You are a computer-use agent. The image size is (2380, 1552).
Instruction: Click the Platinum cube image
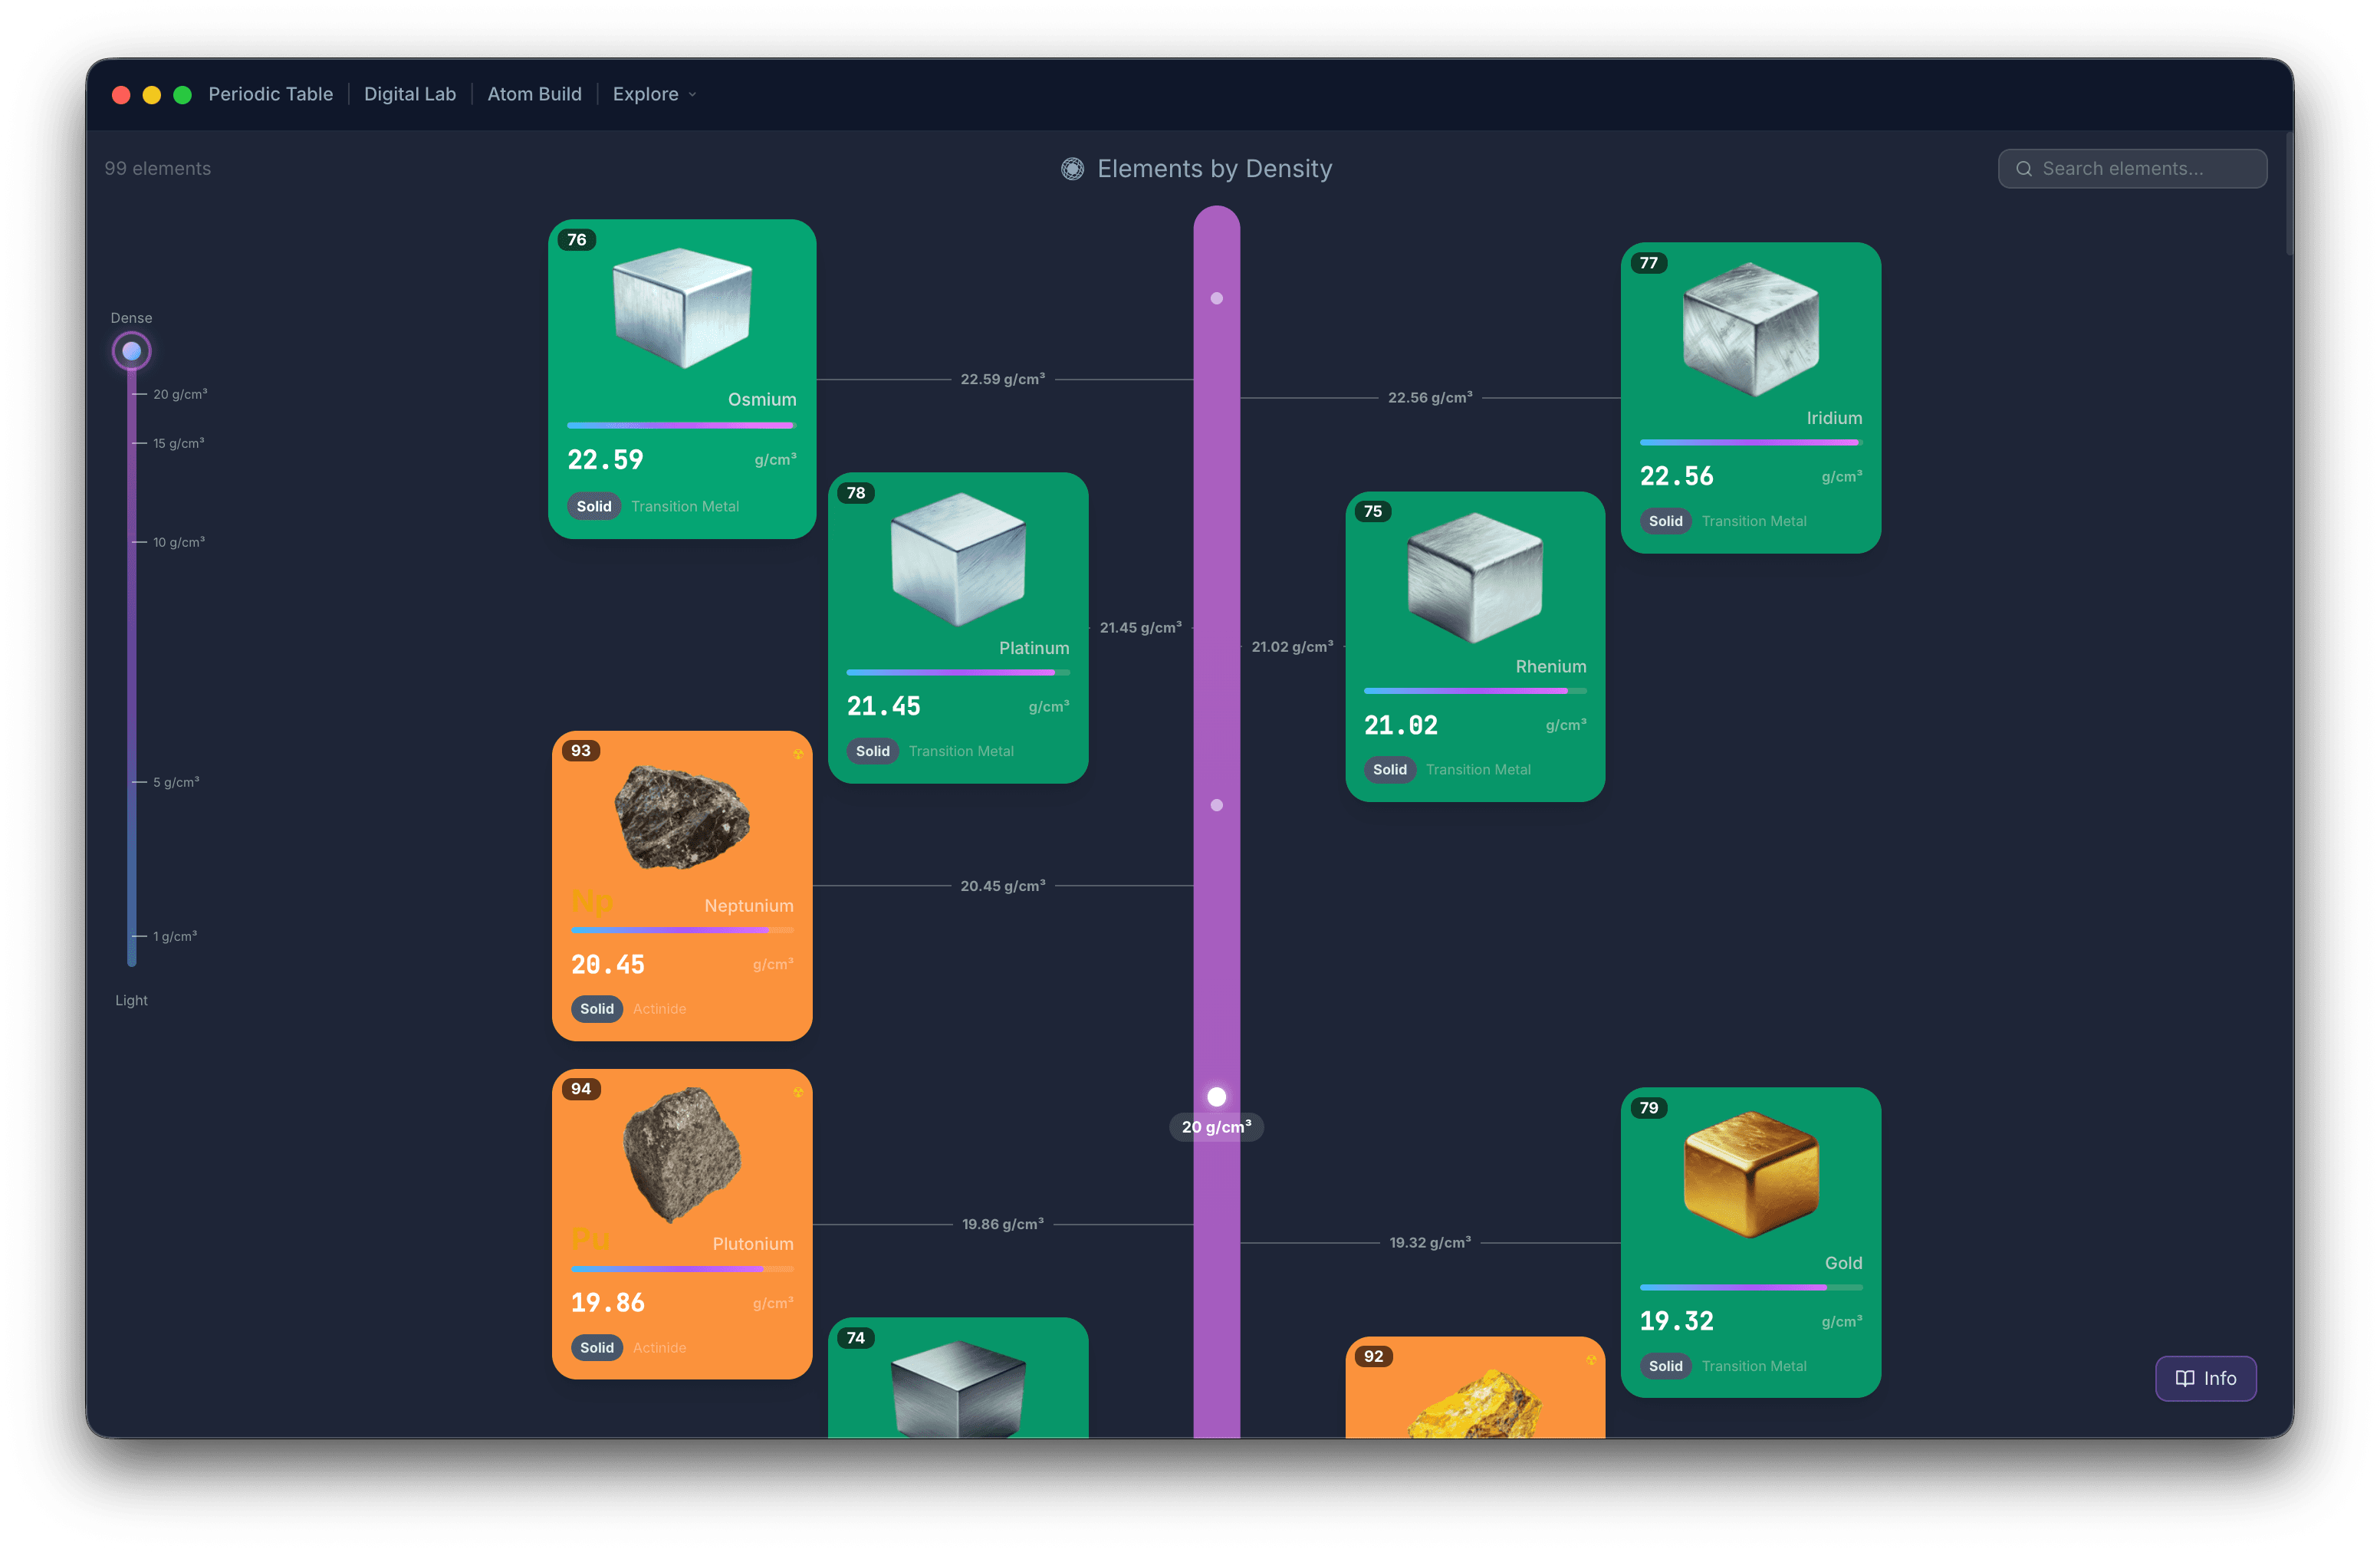(x=958, y=559)
